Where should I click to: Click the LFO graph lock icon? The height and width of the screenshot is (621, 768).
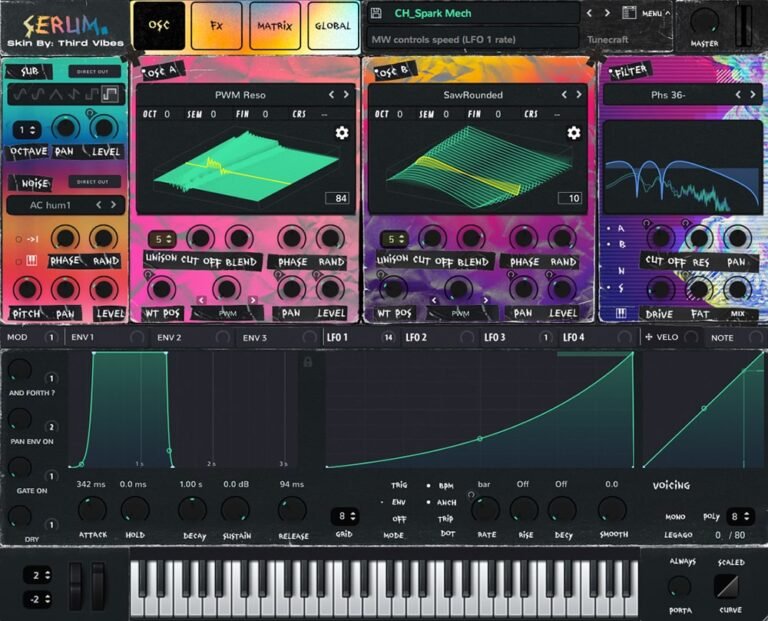308,362
